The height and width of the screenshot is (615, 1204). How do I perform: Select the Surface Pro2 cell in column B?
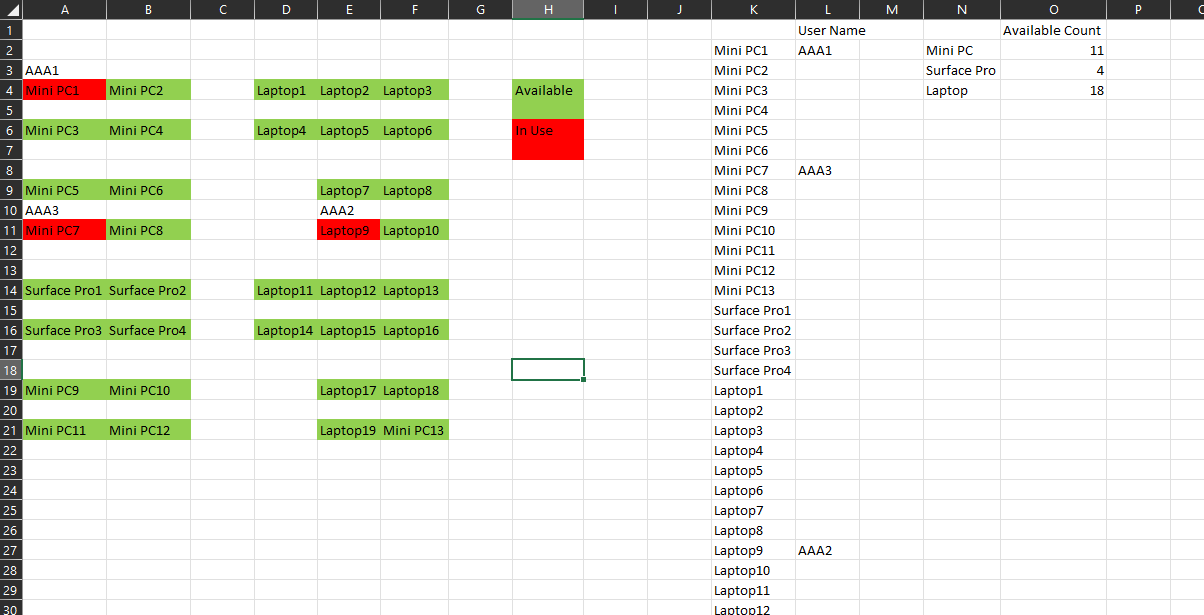pos(148,290)
